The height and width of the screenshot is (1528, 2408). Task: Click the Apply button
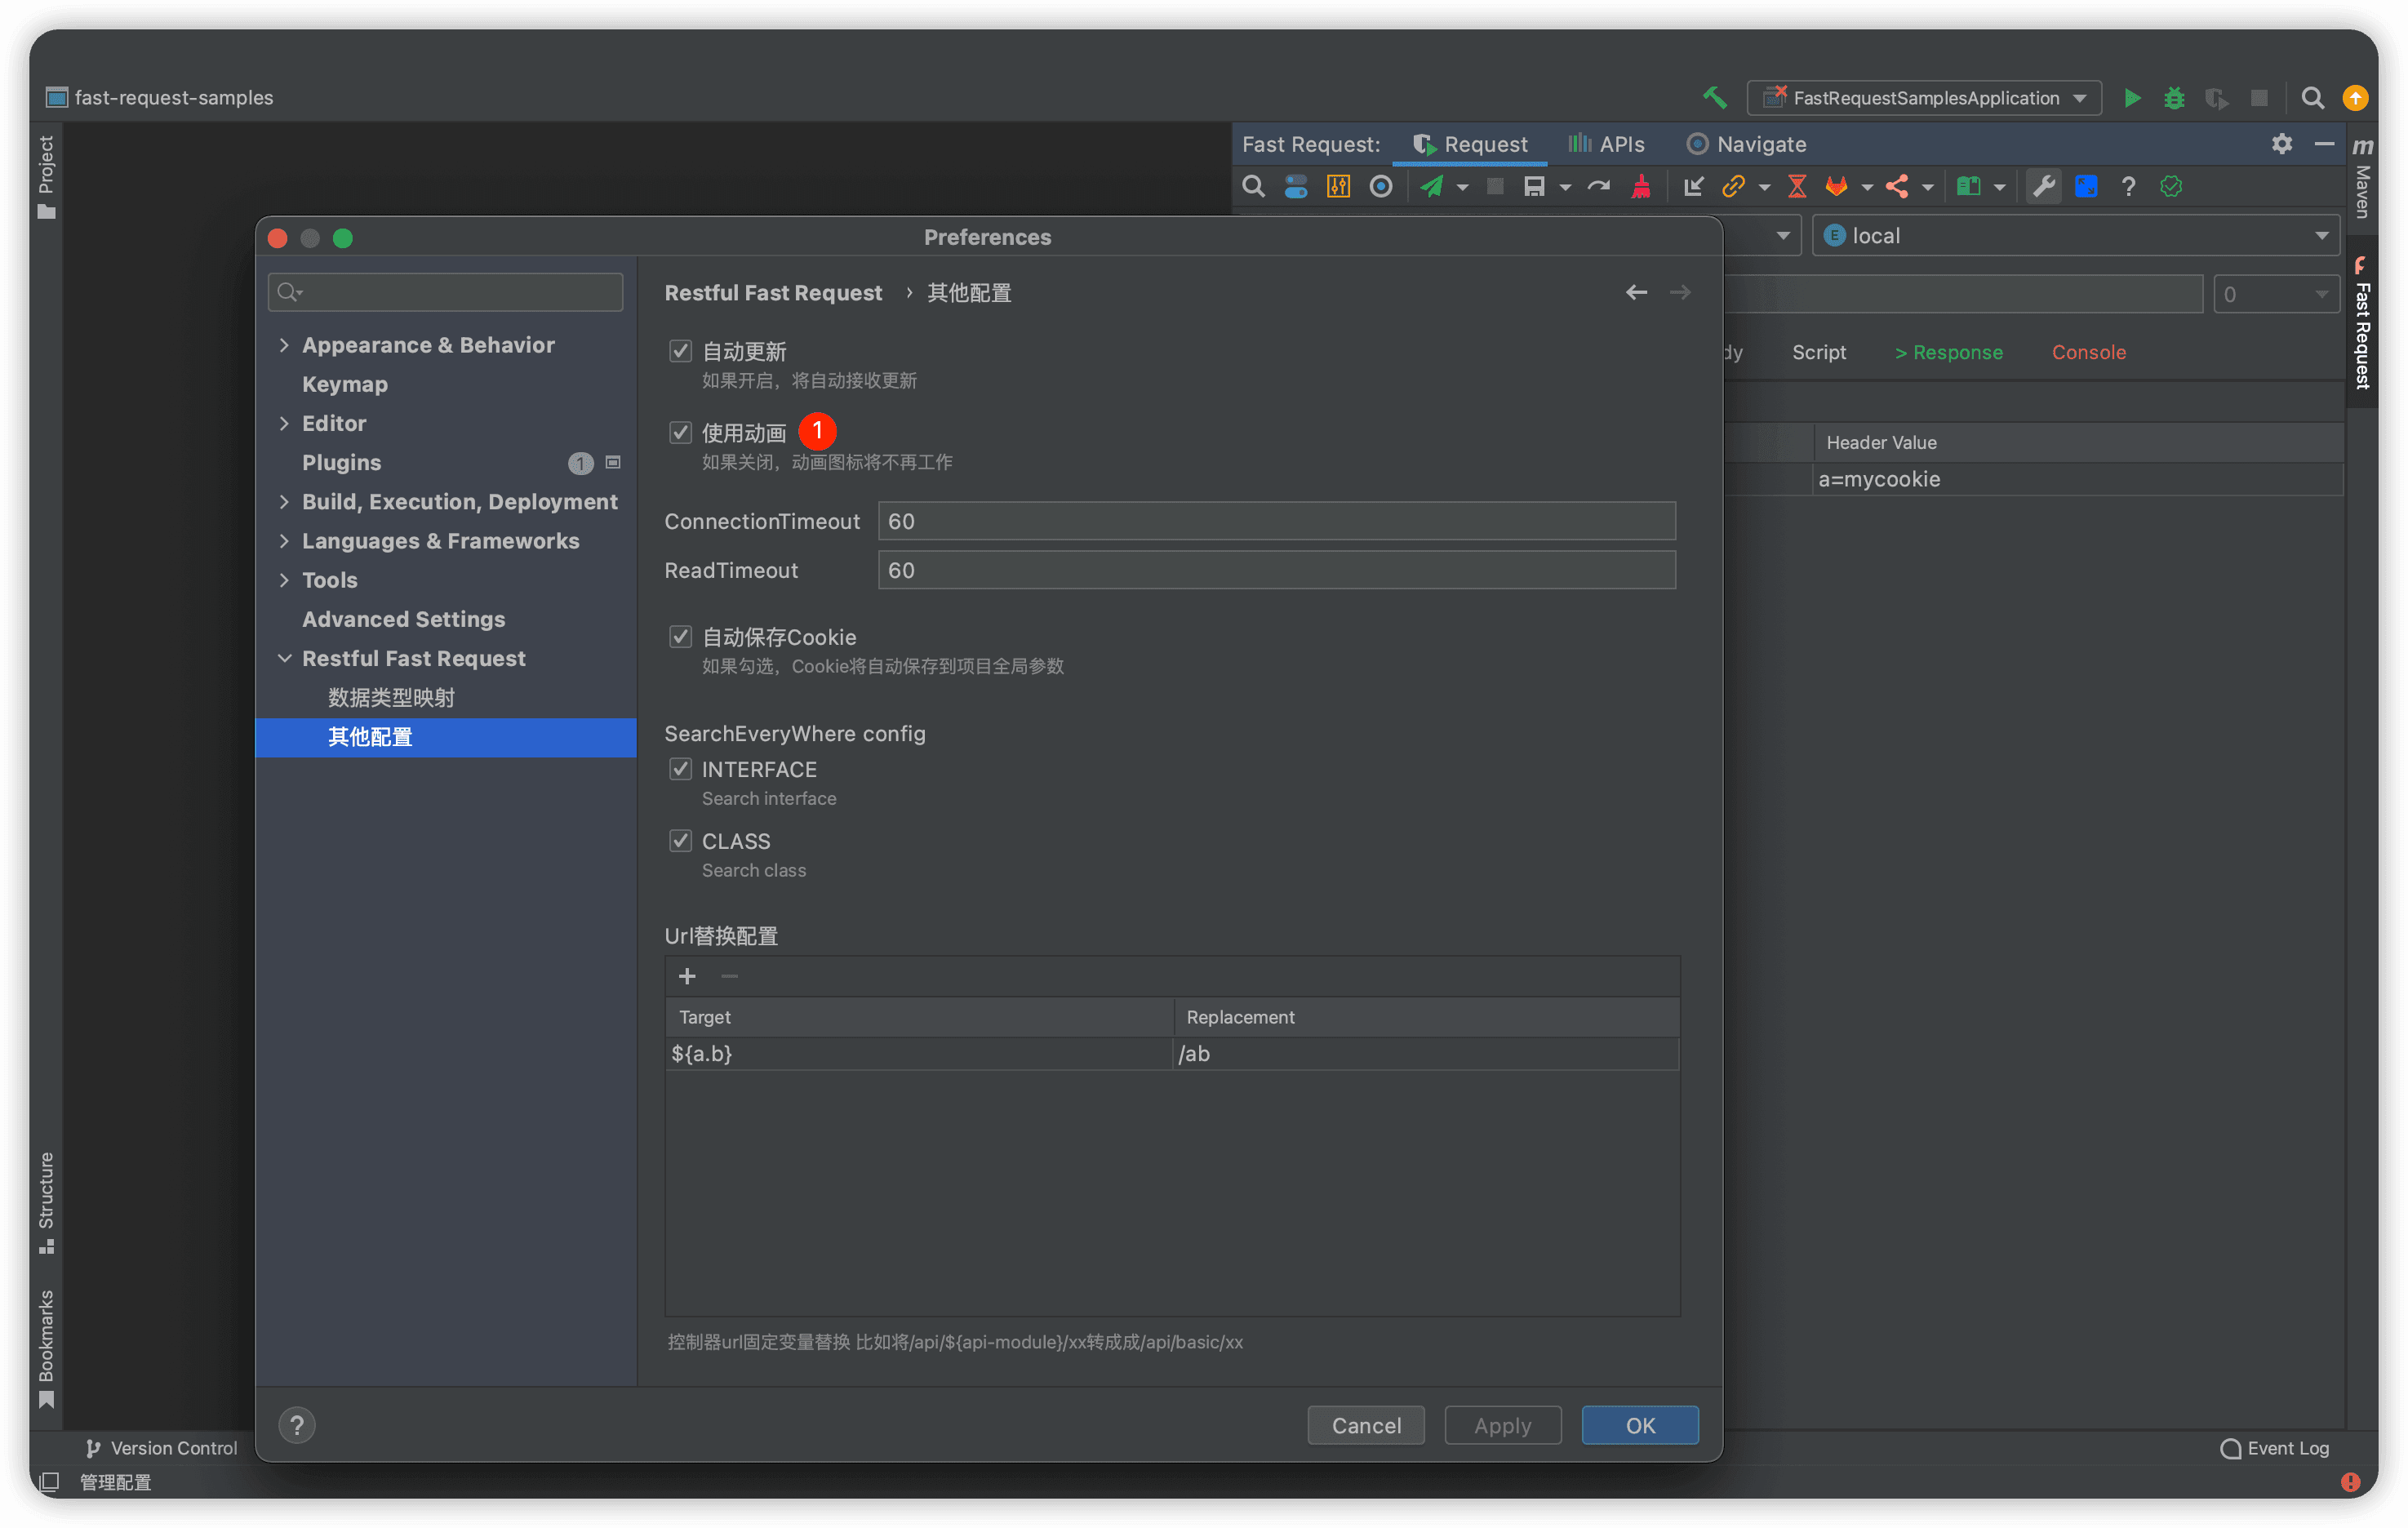[1502, 1425]
